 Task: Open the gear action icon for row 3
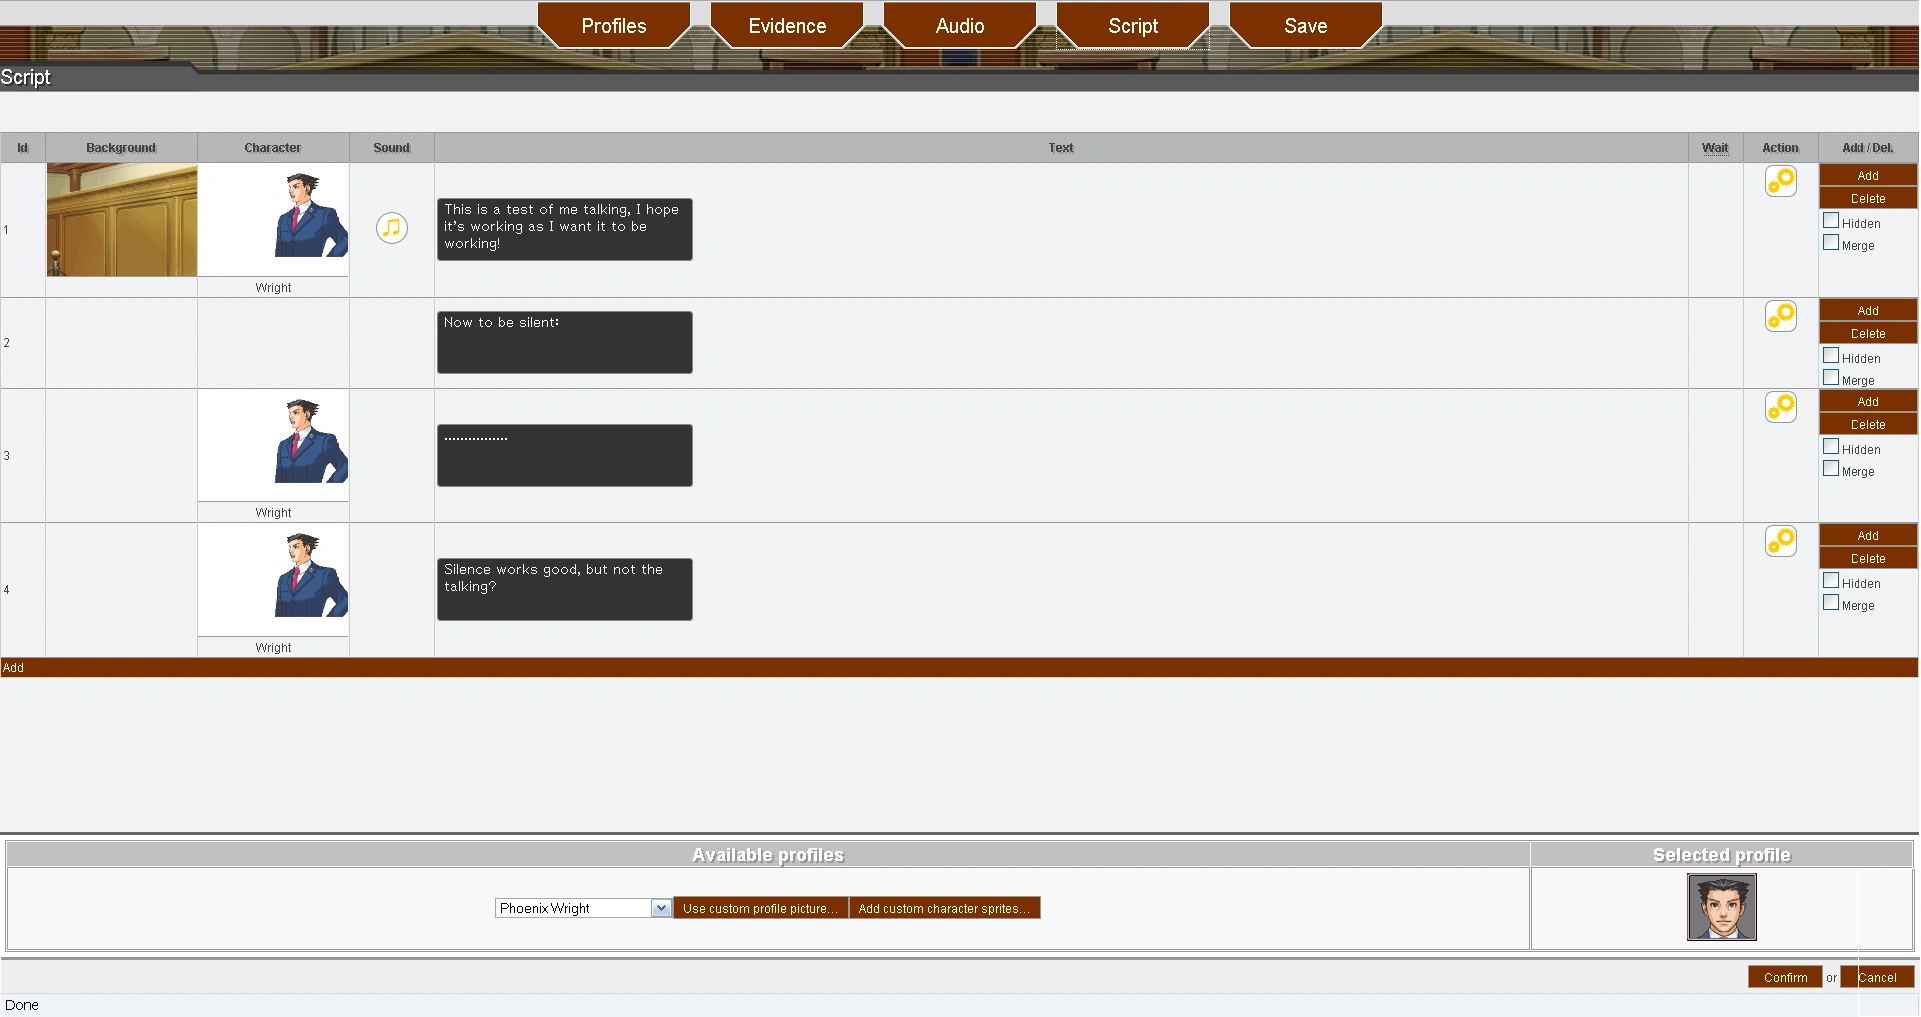click(x=1780, y=407)
